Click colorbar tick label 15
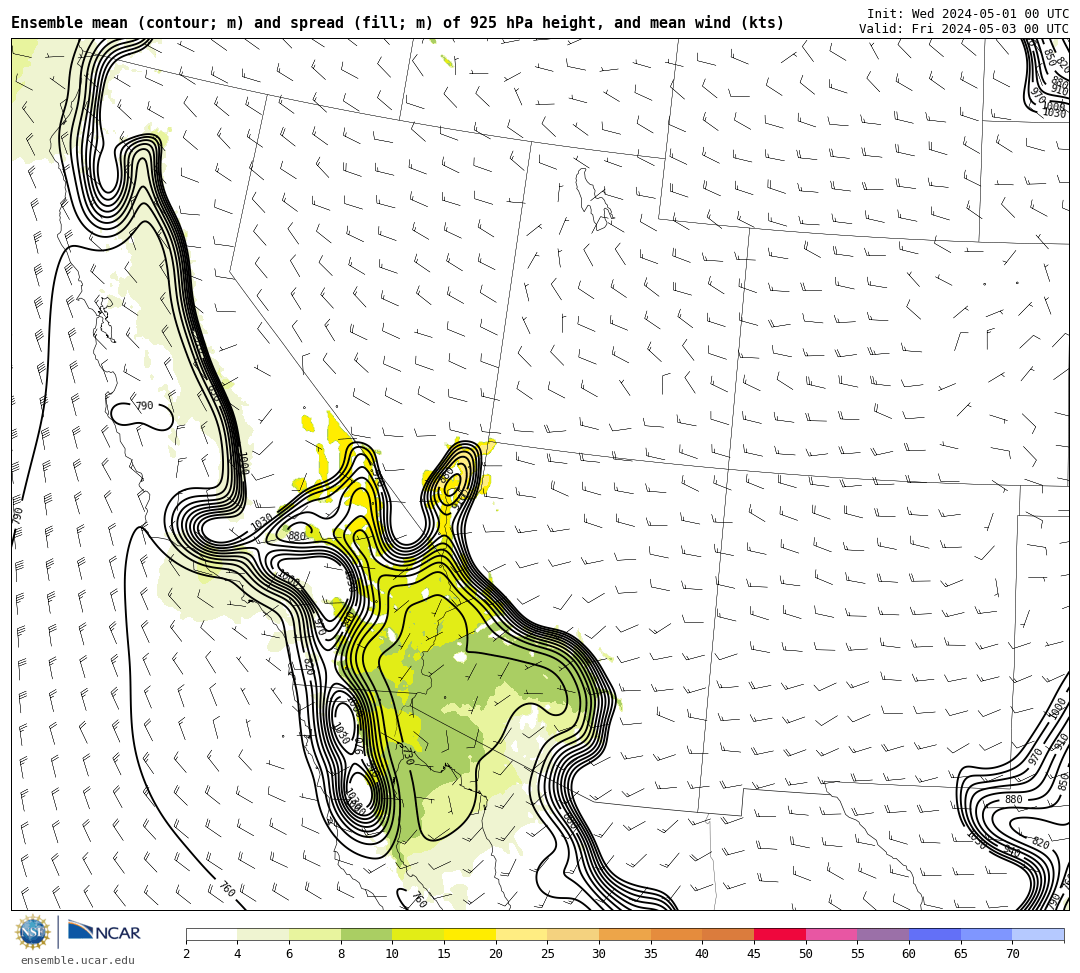1080x973 pixels. [444, 954]
